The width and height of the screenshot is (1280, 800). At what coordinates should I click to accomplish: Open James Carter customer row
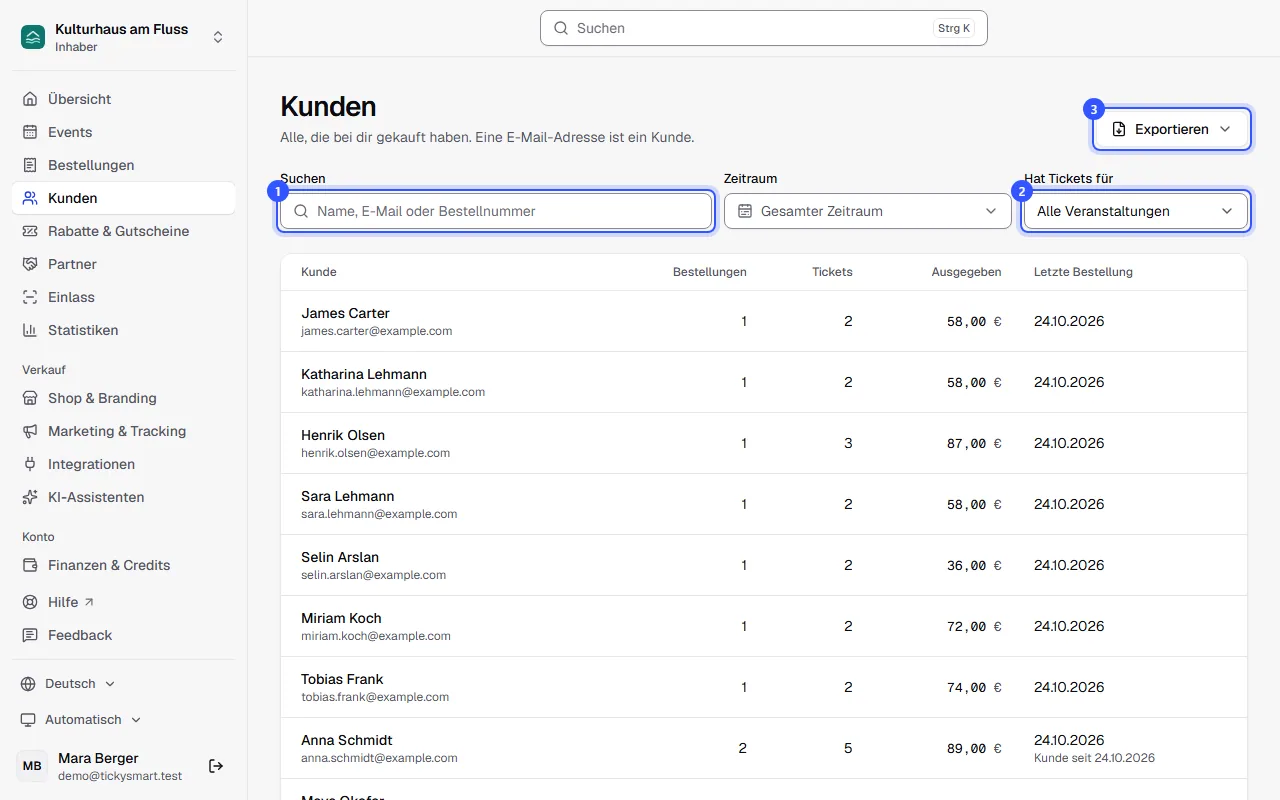764,321
